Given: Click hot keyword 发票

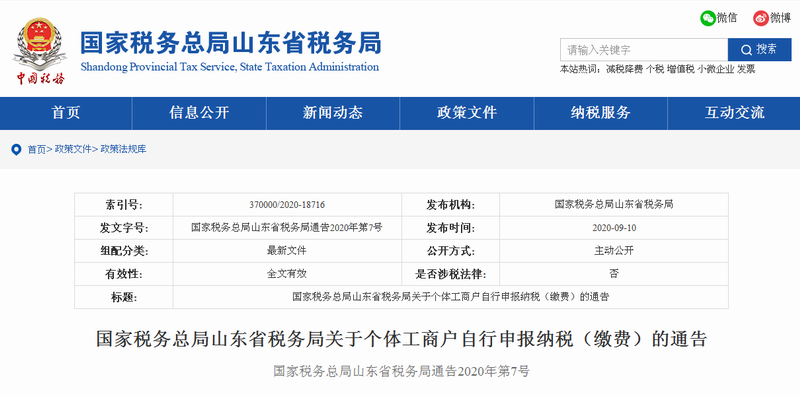Looking at the screenshot, I should click(x=745, y=69).
